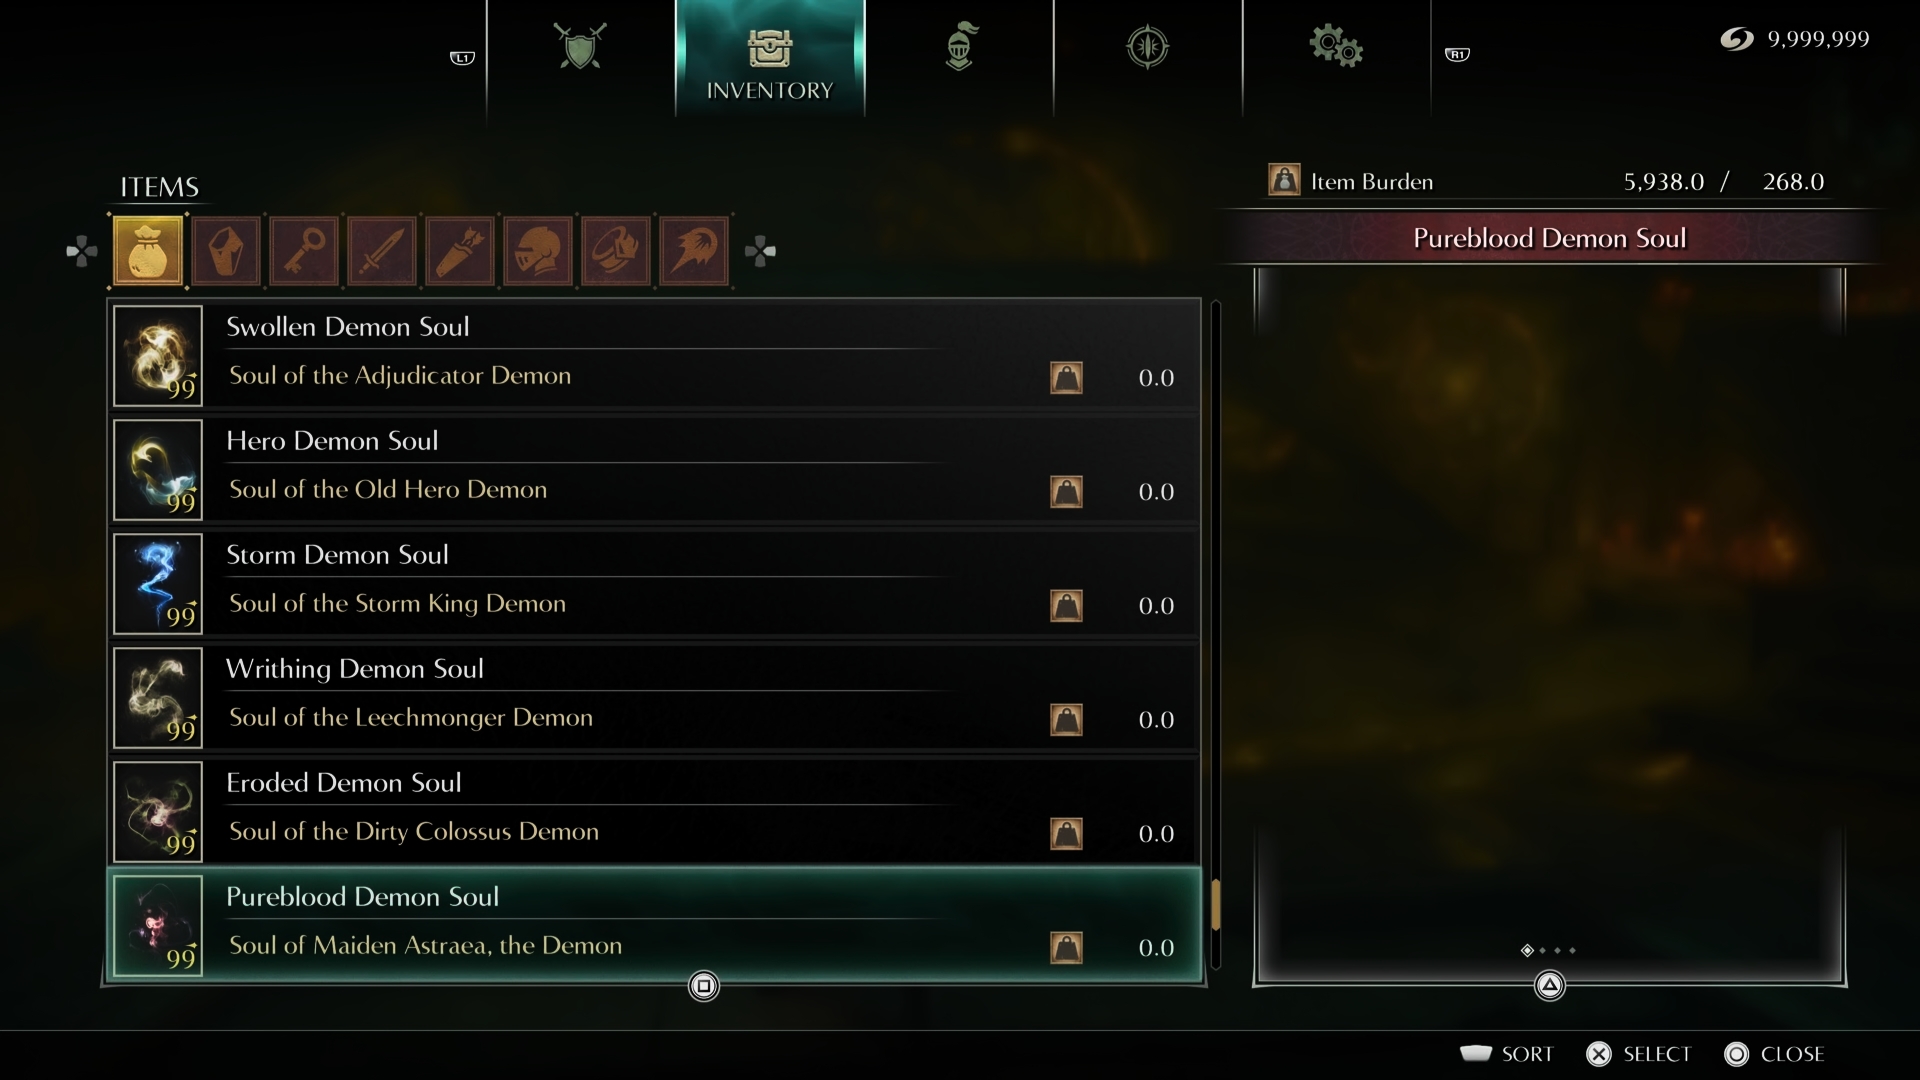The image size is (1920, 1080).
Task: Click the item list scrollbar thumb
Action: (1216, 905)
